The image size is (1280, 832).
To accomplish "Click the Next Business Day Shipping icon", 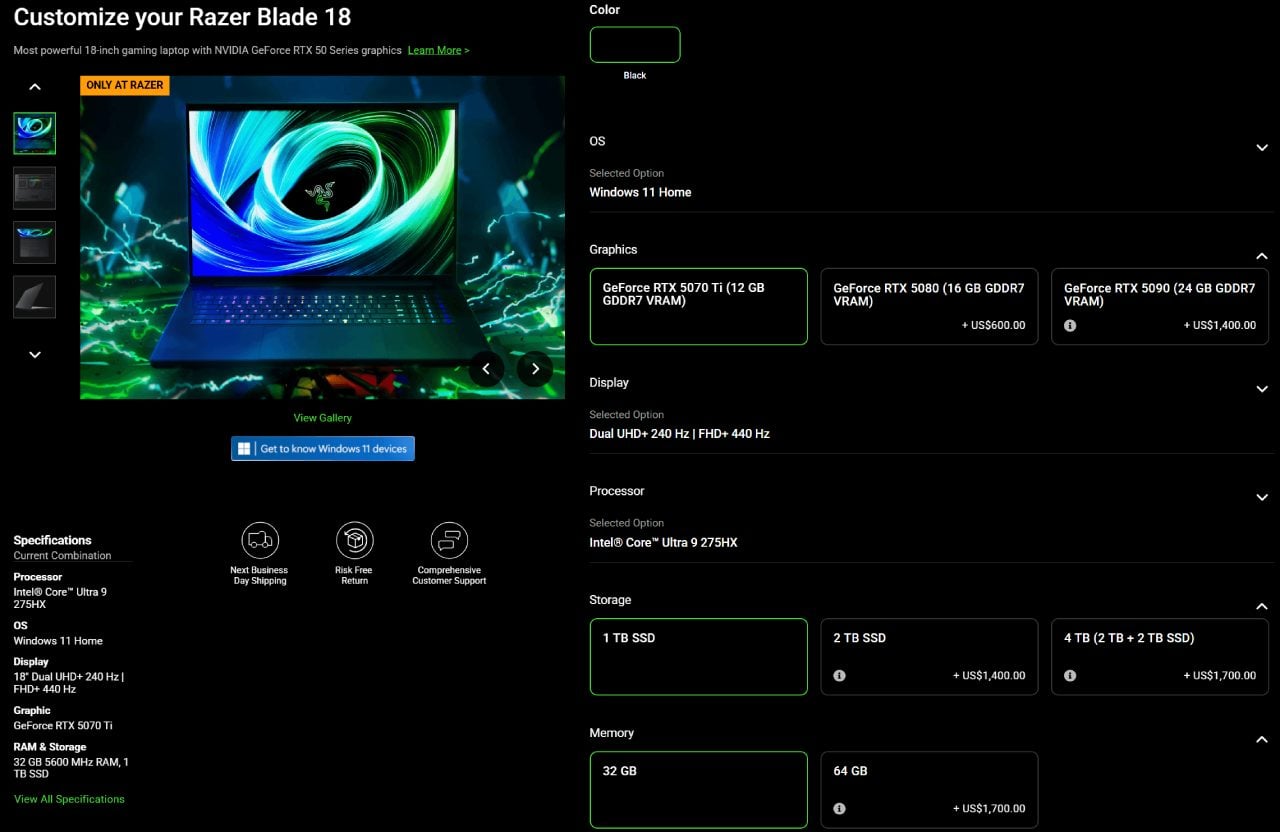I will 259,538.
